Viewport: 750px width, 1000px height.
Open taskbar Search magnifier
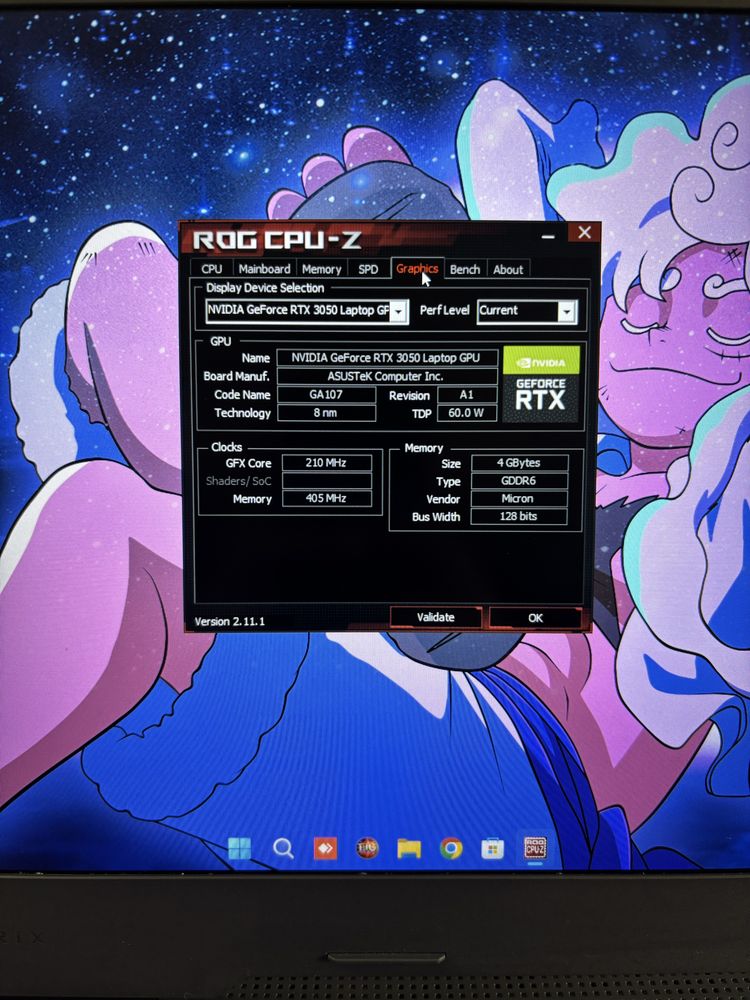click(x=283, y=848)
